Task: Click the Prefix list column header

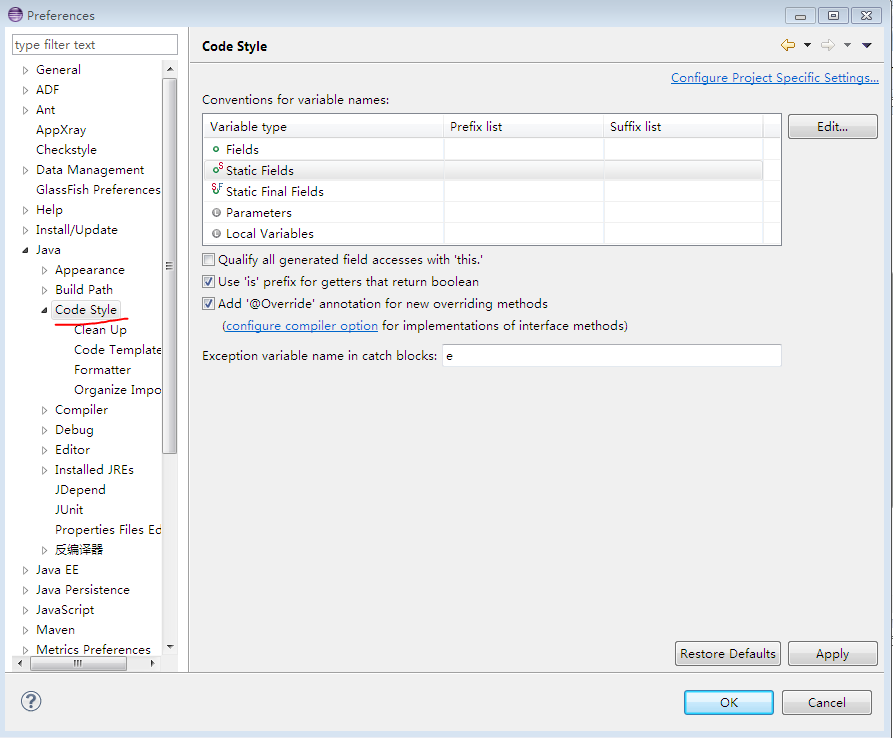Action: point(523,126)
